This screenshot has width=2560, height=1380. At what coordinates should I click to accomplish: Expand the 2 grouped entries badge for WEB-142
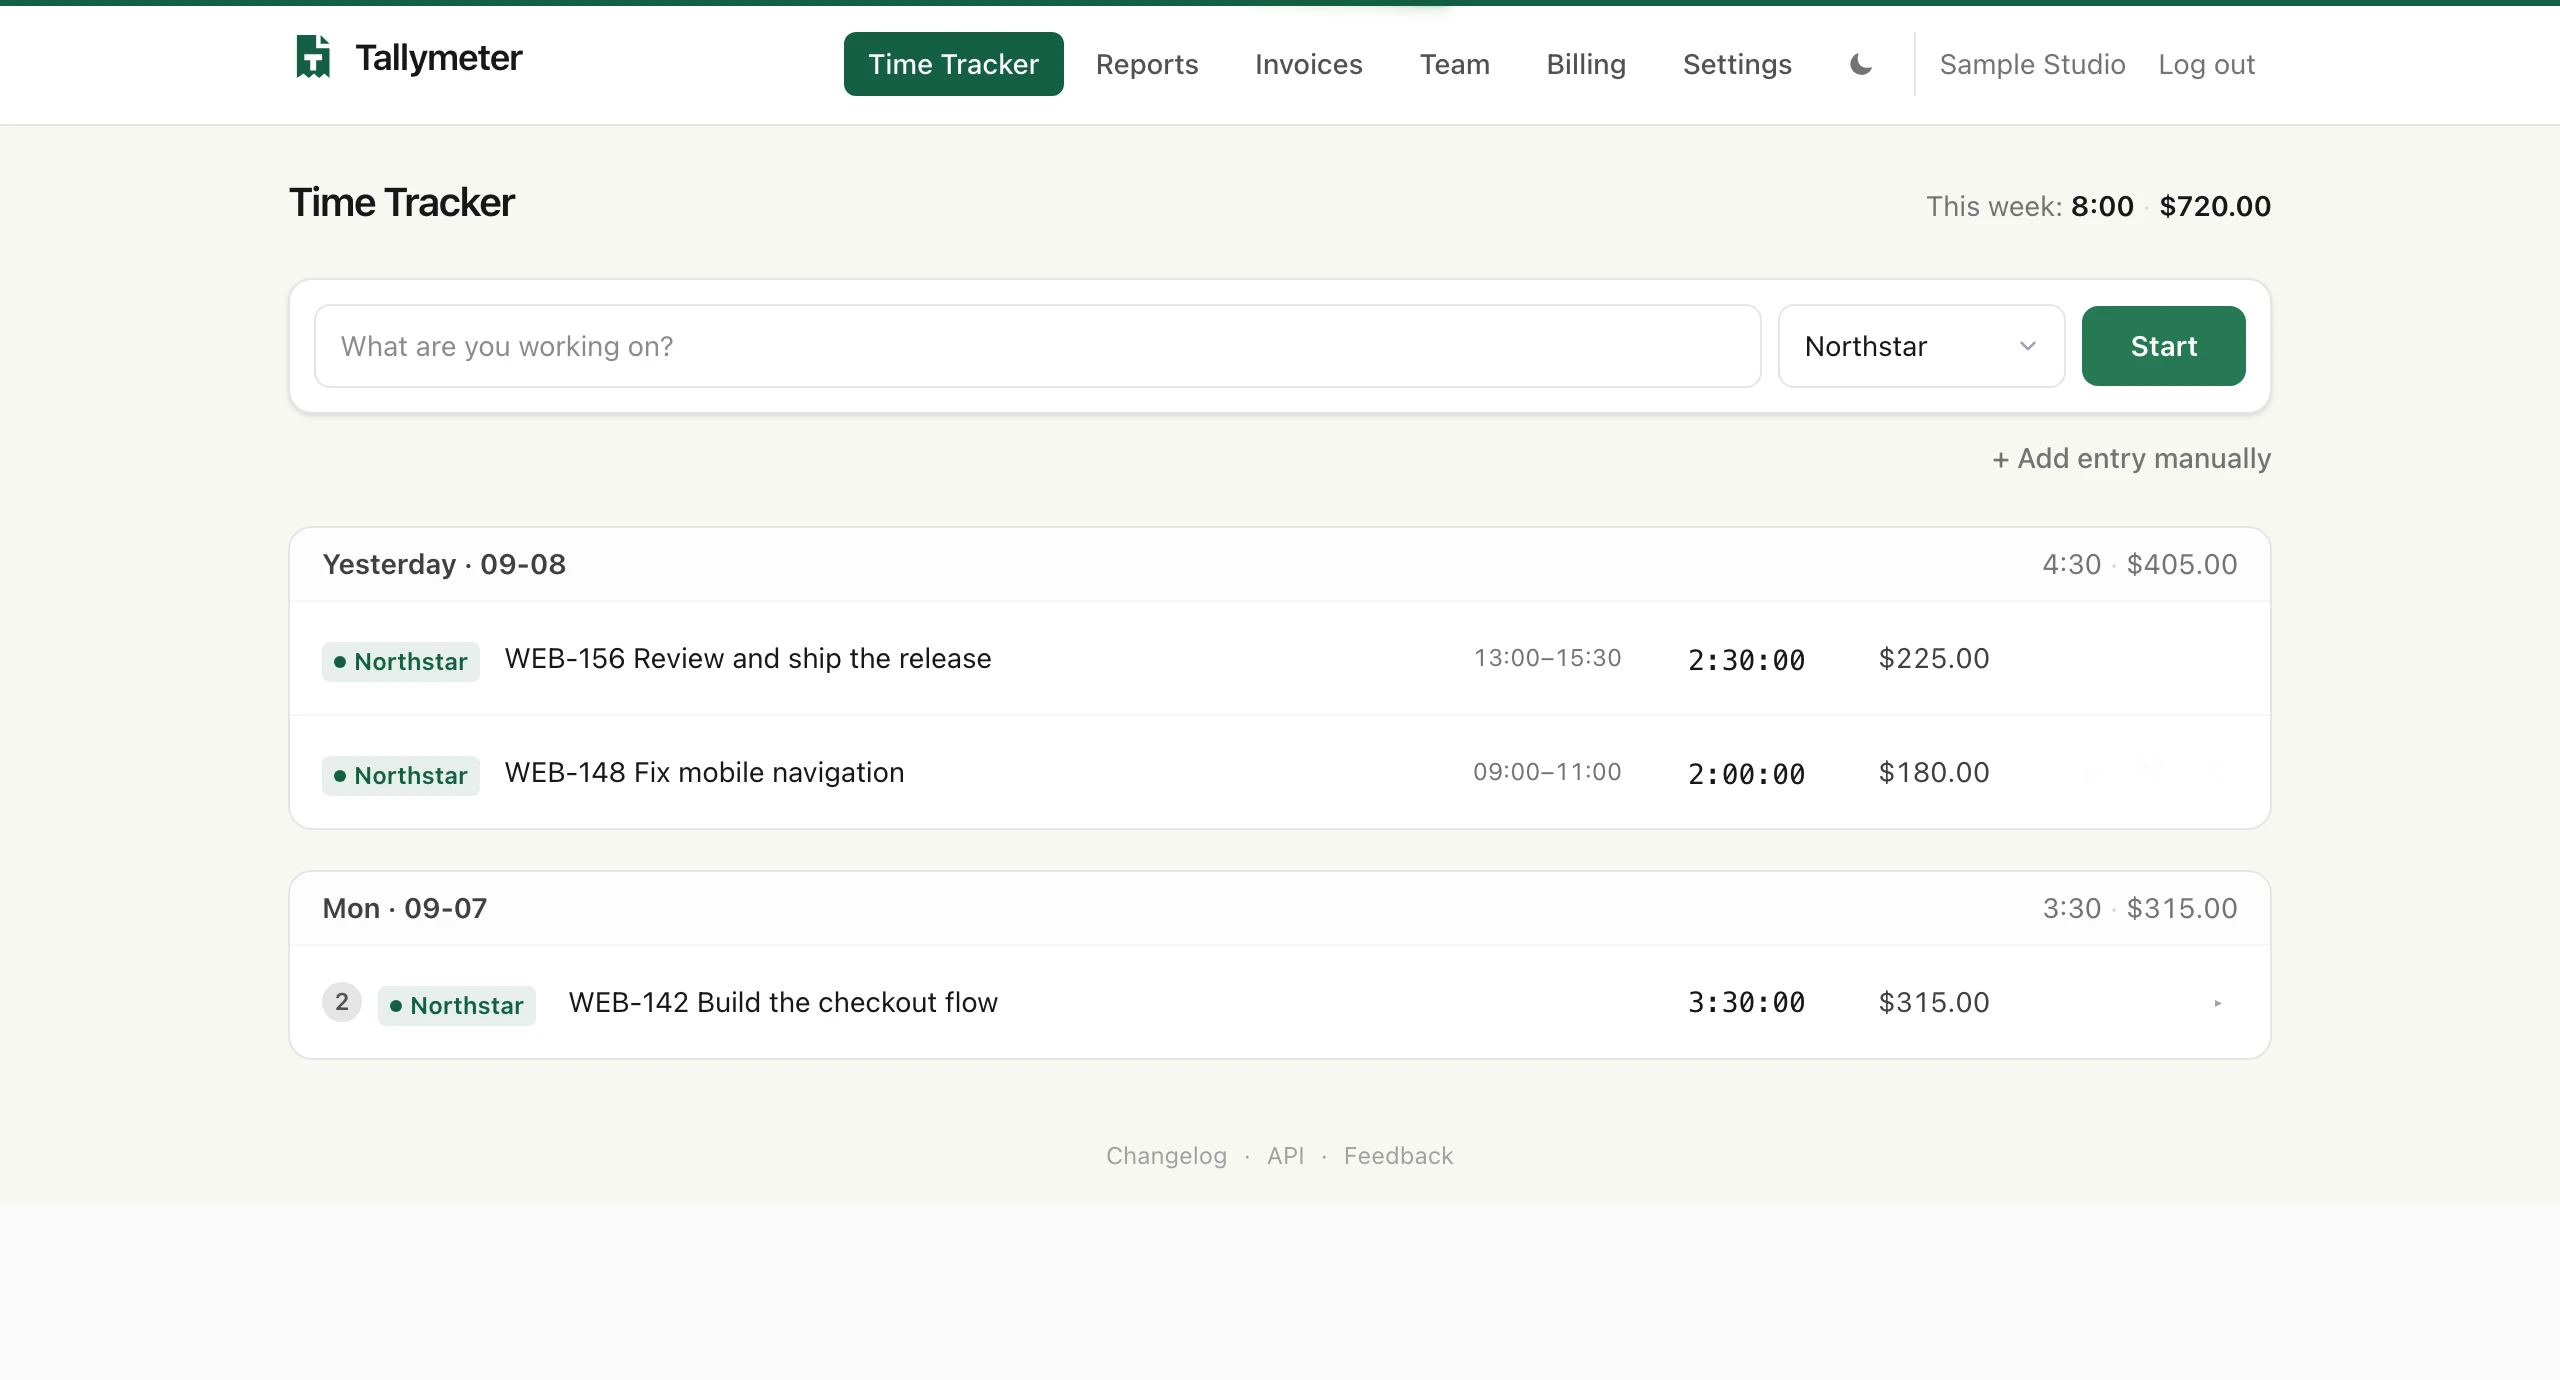point(342,1002)
